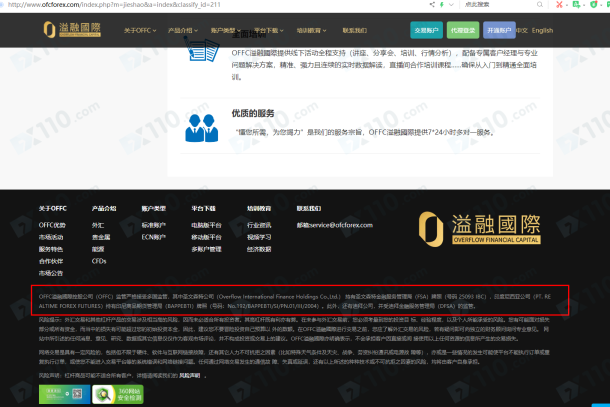The height and width of the screenshot is (407, 610).
Task: Open the address bar dropdown chevron
Action: pyautogui.click(x=451, y=5)
